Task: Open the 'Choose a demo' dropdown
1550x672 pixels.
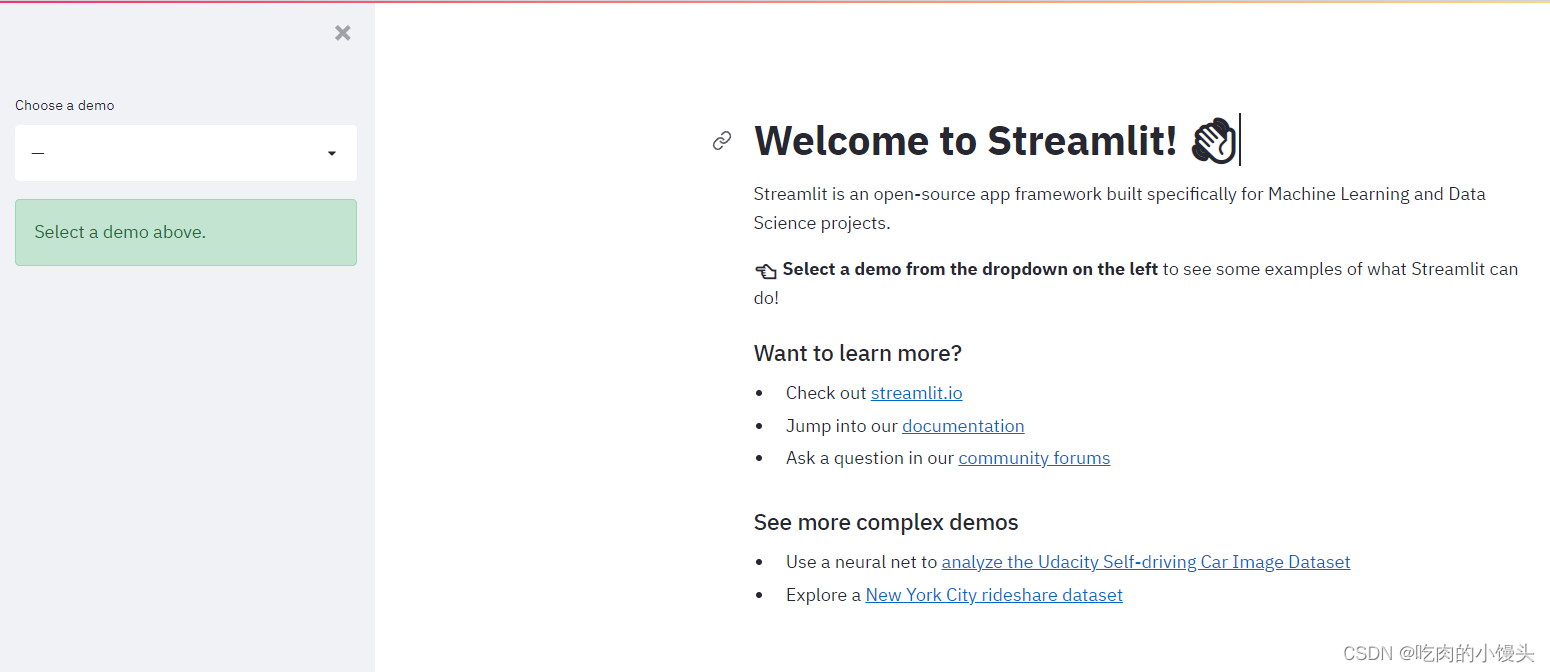Action: point(186,153)
